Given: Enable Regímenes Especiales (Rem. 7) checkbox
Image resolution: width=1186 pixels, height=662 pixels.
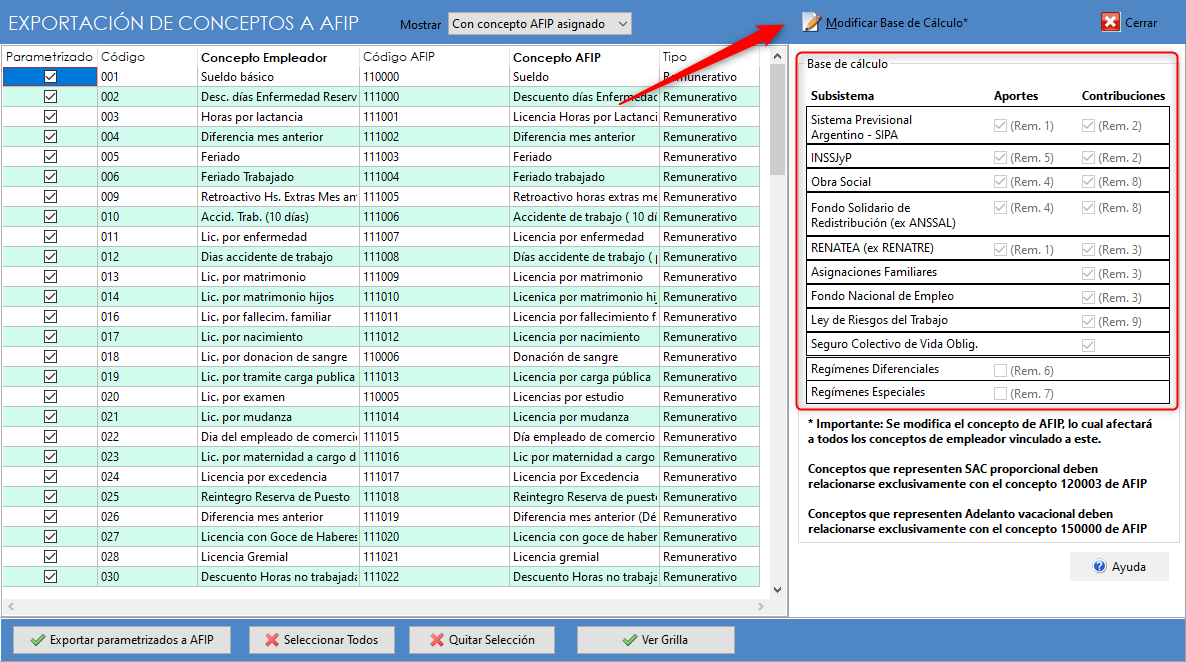Looking at the screenshot, I should [1001, 393].
